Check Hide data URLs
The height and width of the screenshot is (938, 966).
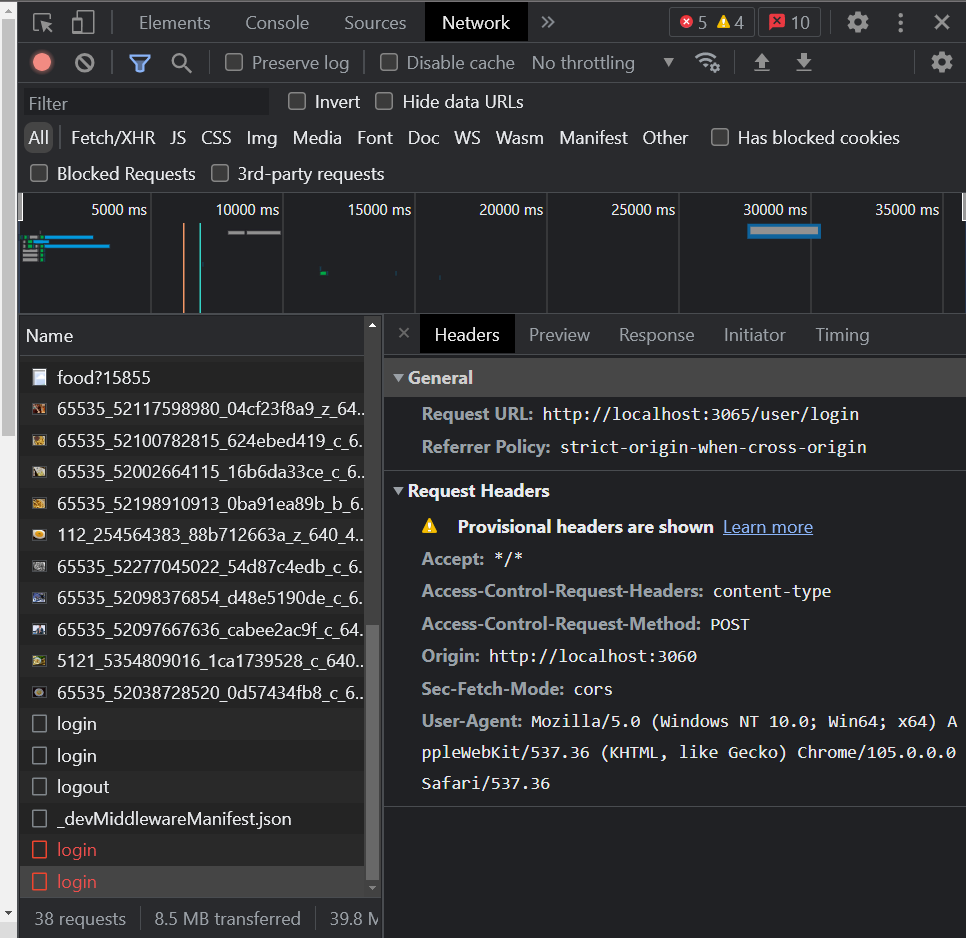pyautogui.click(x=384, y=101)
